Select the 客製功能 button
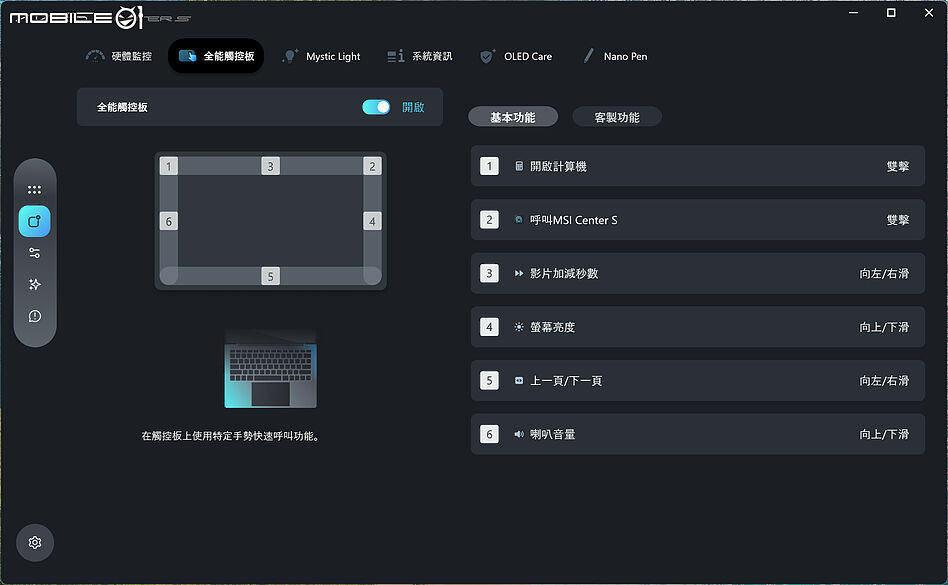 click(x=617, y=117)
